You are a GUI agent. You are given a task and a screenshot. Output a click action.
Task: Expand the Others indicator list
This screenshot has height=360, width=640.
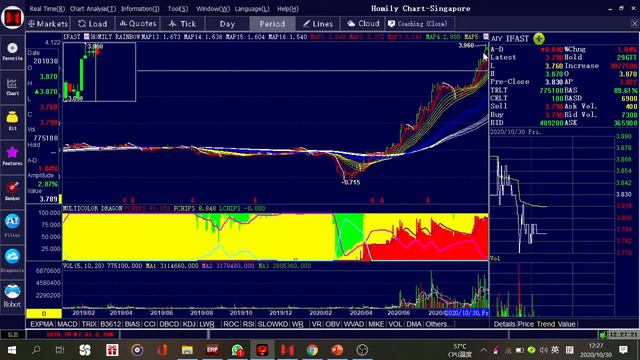point(436,324)
